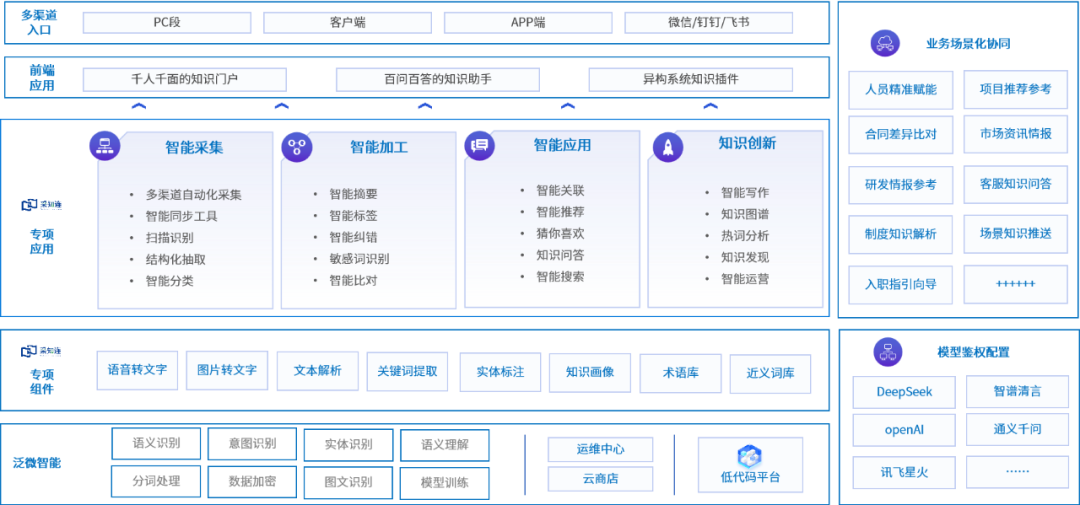The width and height of the screenshot is (1080, 505).
Task: Click the 知识画像 component
Action: click(x=590, y=372)
